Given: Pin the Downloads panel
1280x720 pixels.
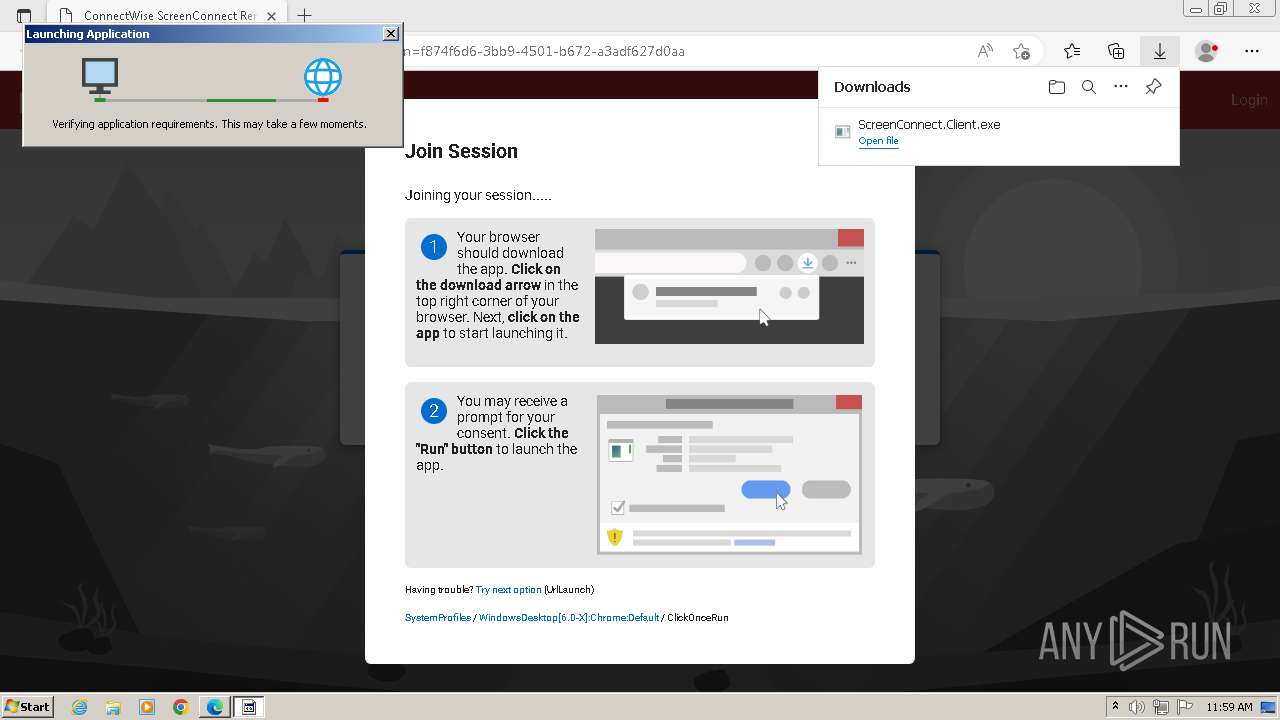Looking at the screenshot, I should (1153, 87).
